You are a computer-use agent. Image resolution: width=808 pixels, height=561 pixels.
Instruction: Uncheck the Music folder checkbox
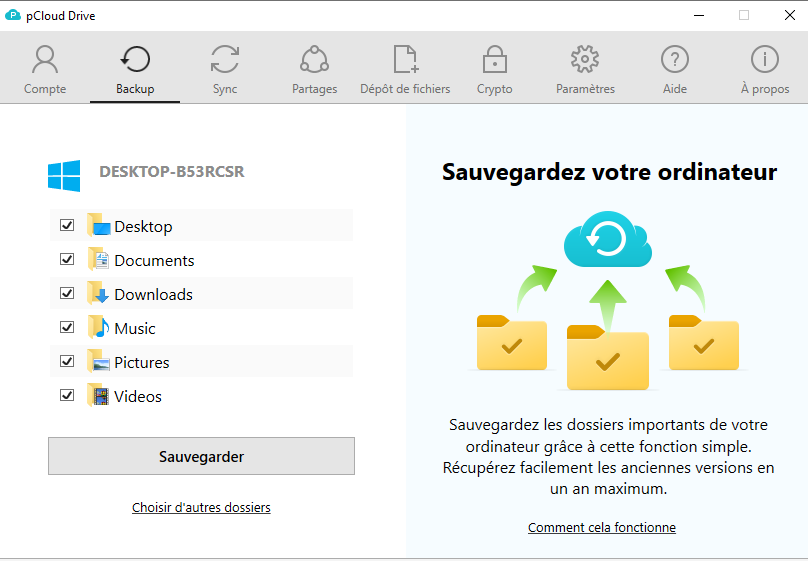click(67, 327)
